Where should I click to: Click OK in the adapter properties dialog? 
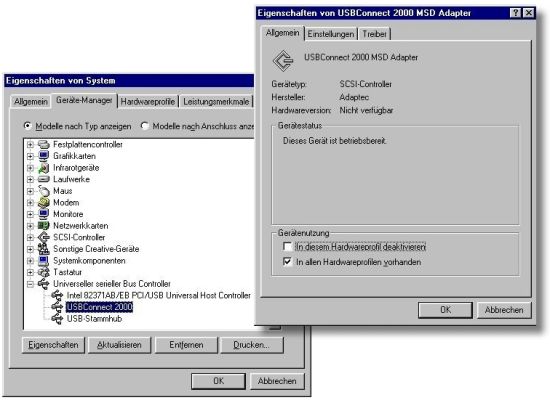pos(445,310)
